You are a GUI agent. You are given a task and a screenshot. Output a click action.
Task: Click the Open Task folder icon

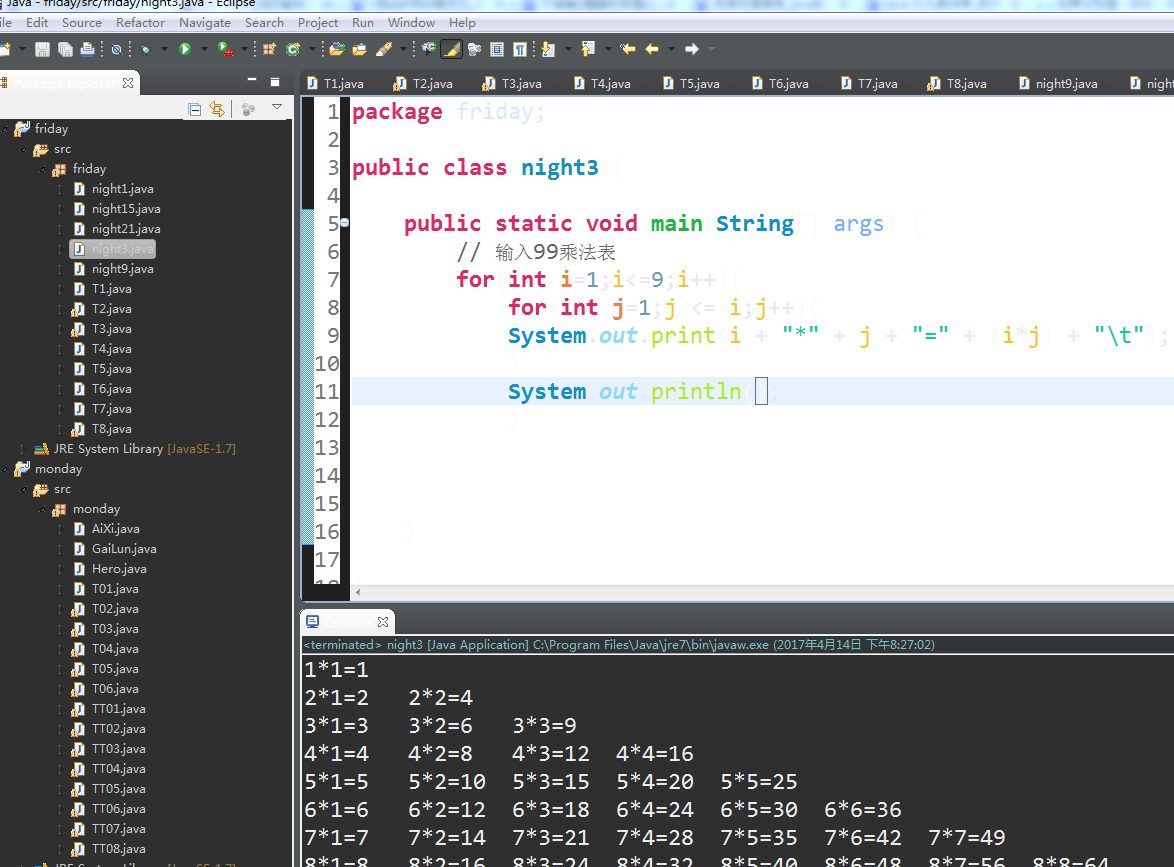[360, 49]
